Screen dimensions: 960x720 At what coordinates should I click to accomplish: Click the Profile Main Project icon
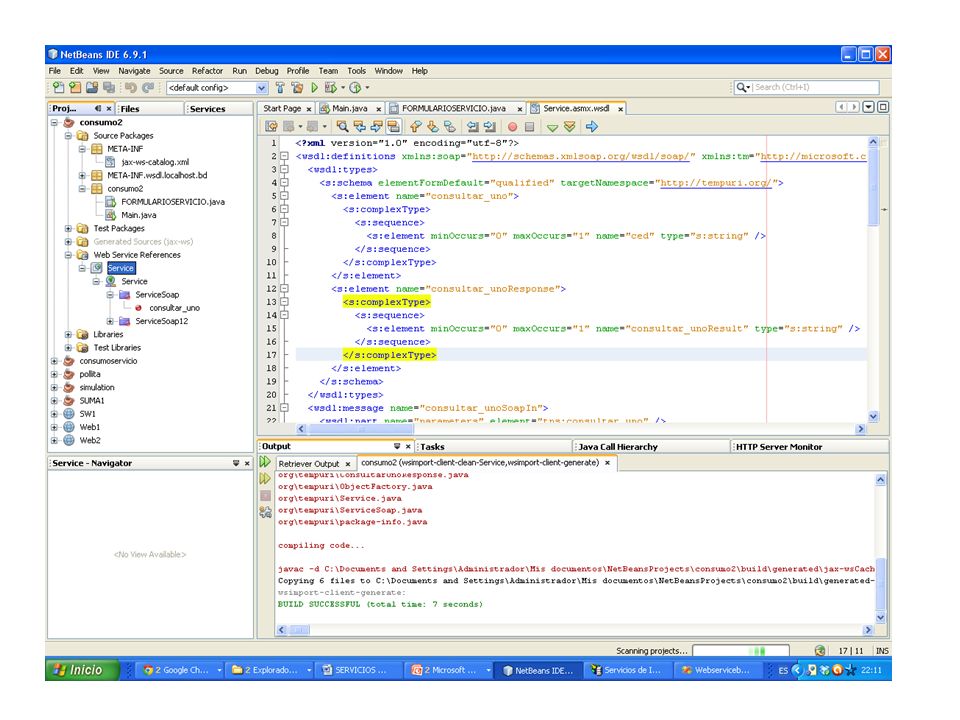tap(355, 88)
